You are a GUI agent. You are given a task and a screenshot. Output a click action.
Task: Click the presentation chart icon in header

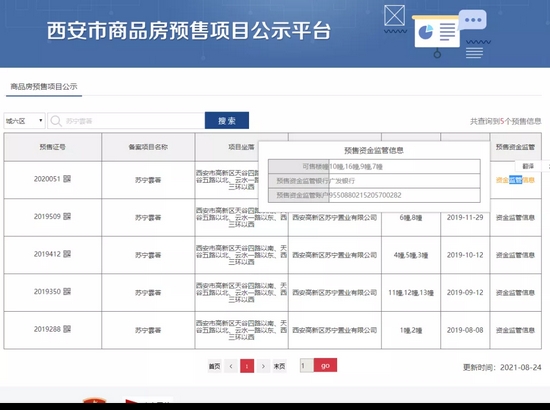[437, 33]
